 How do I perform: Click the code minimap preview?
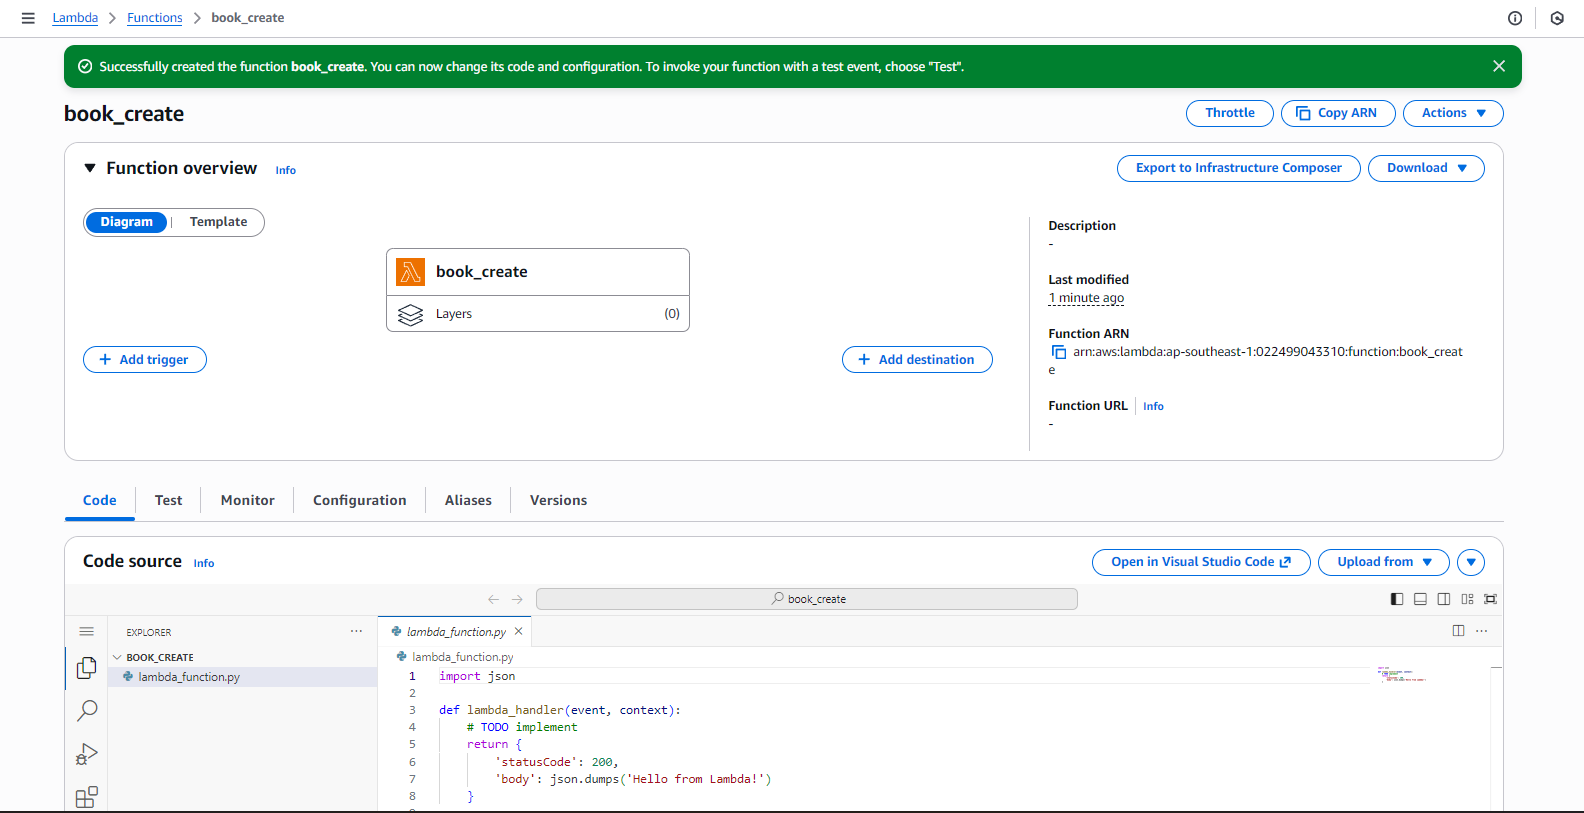pos(1400,674)
